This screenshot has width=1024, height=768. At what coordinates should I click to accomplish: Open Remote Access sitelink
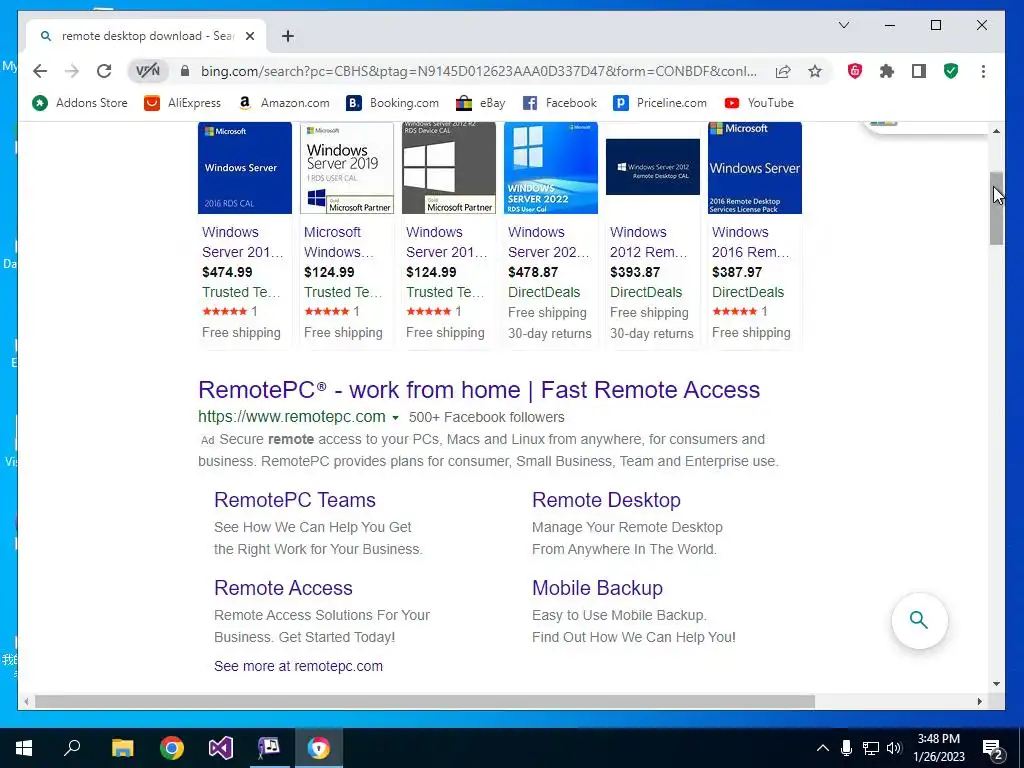coord(283,588)
